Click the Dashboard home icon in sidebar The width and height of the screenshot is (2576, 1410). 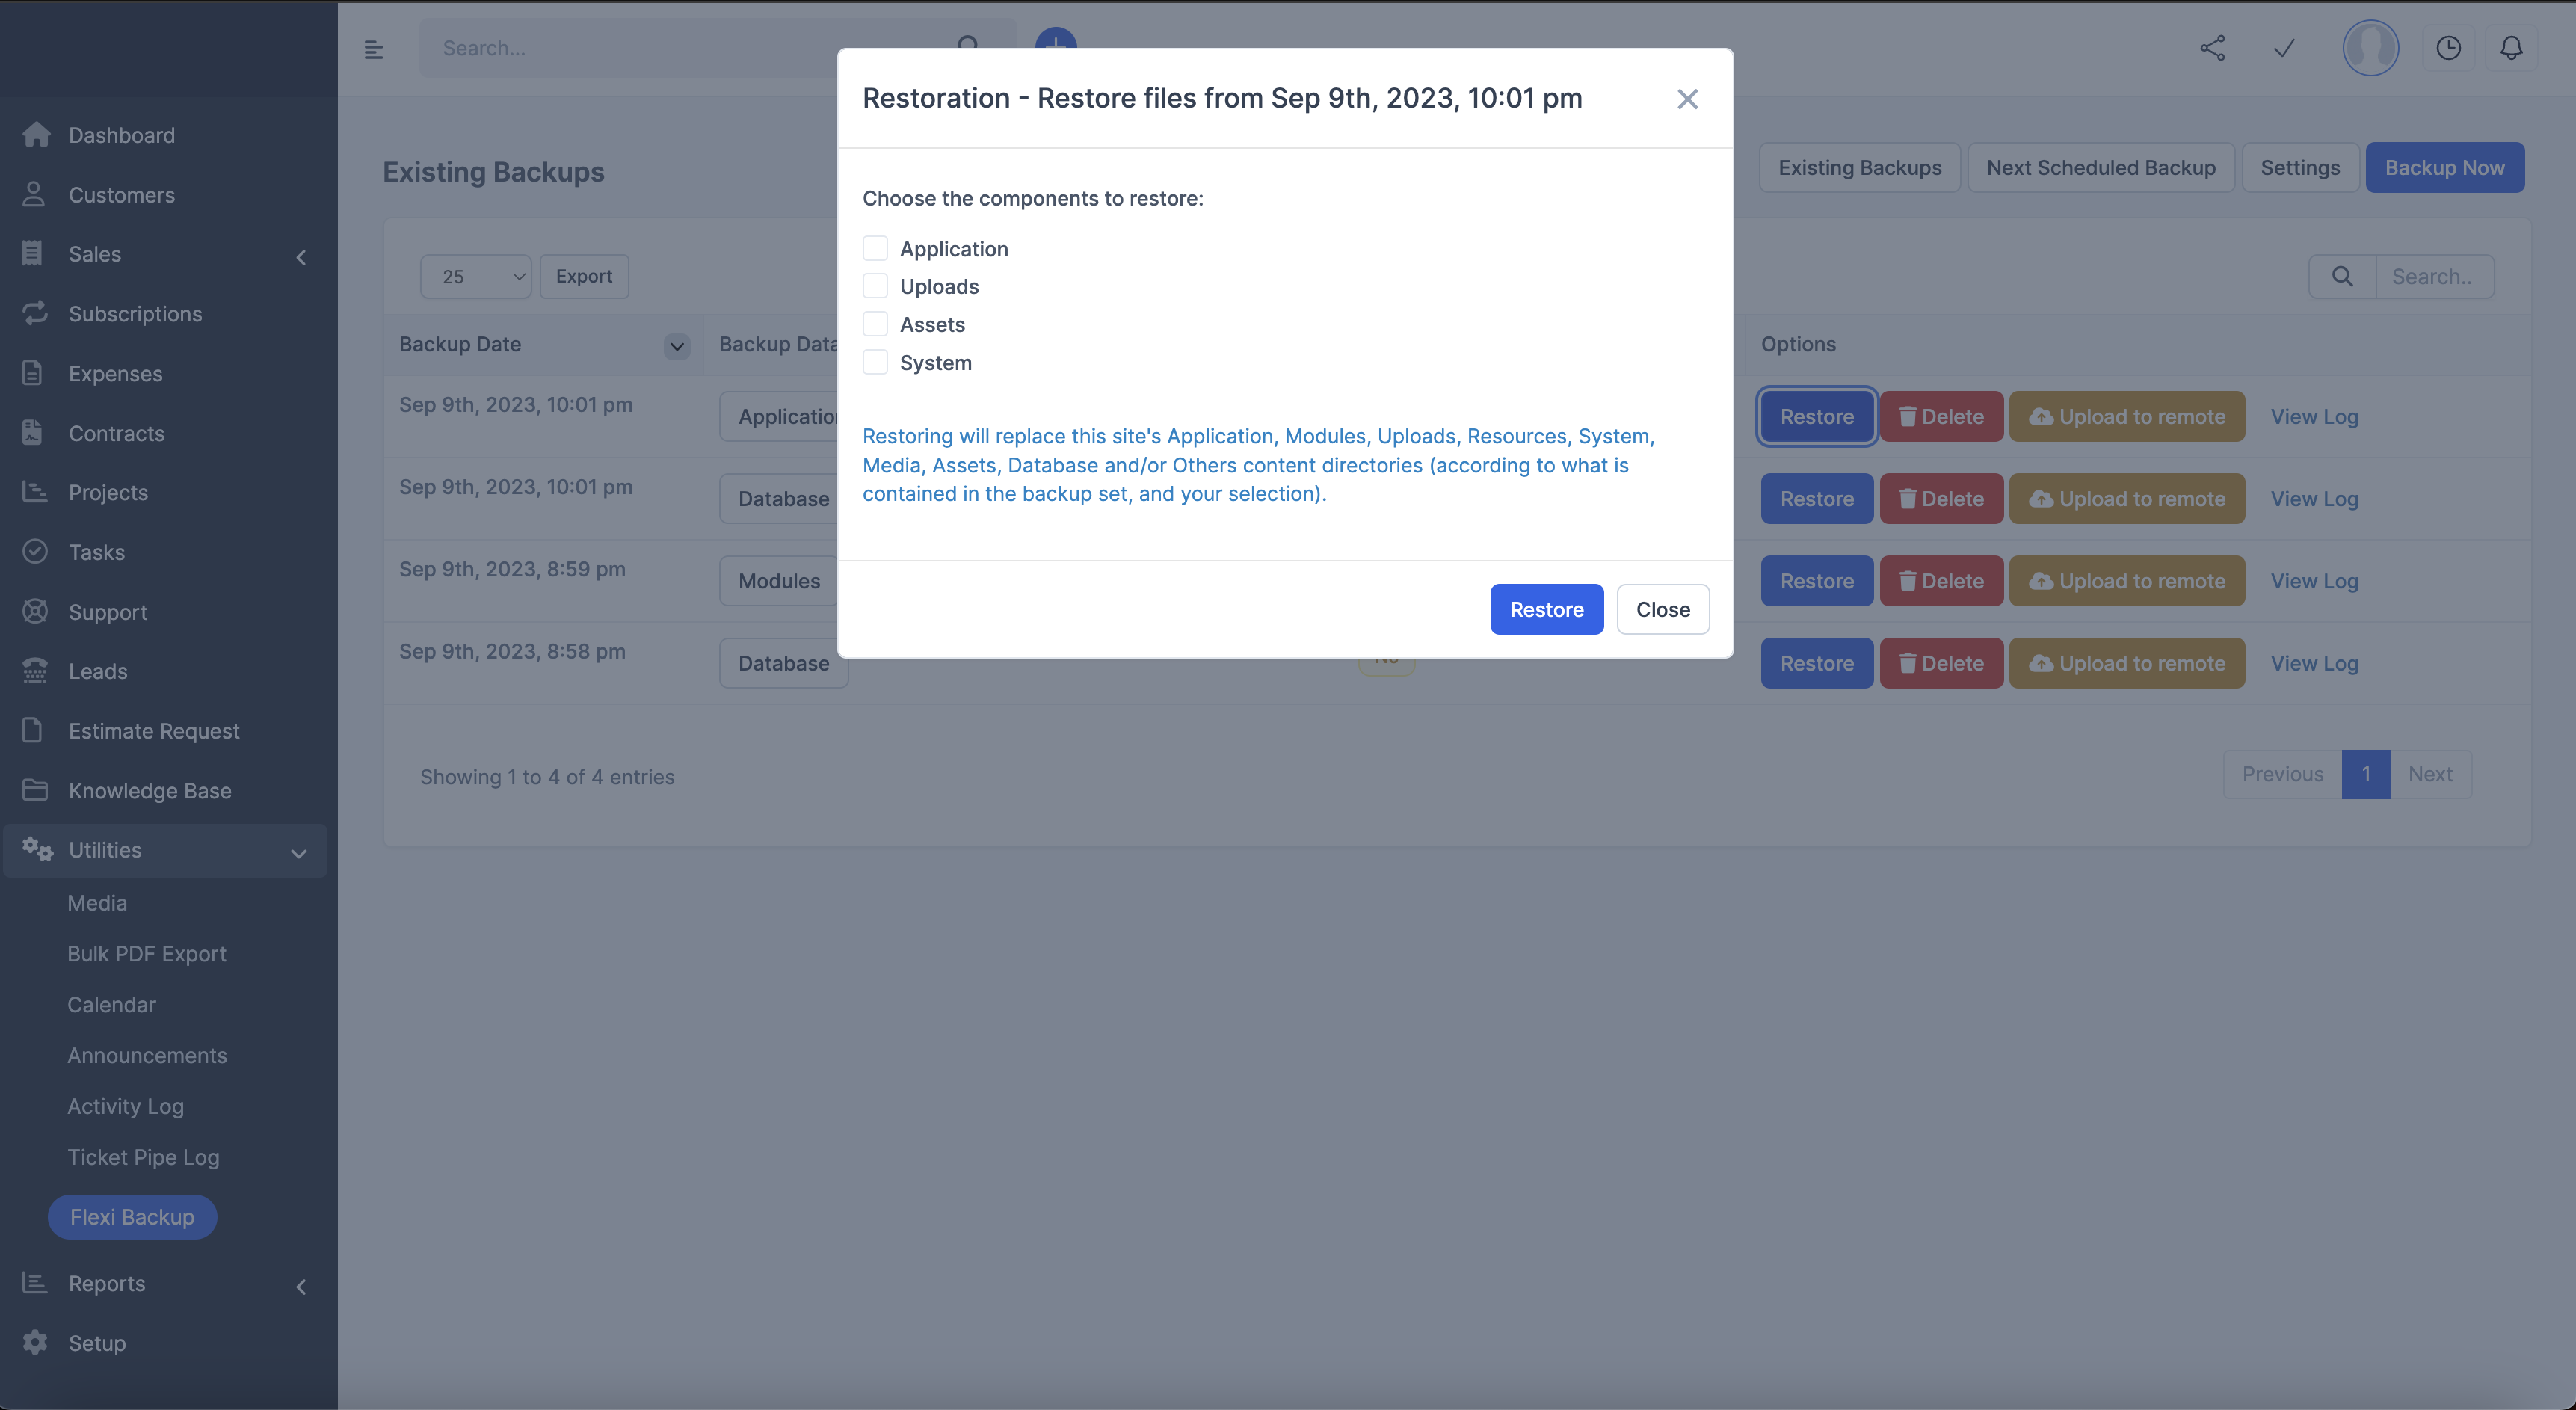click(x=36, y=135)
